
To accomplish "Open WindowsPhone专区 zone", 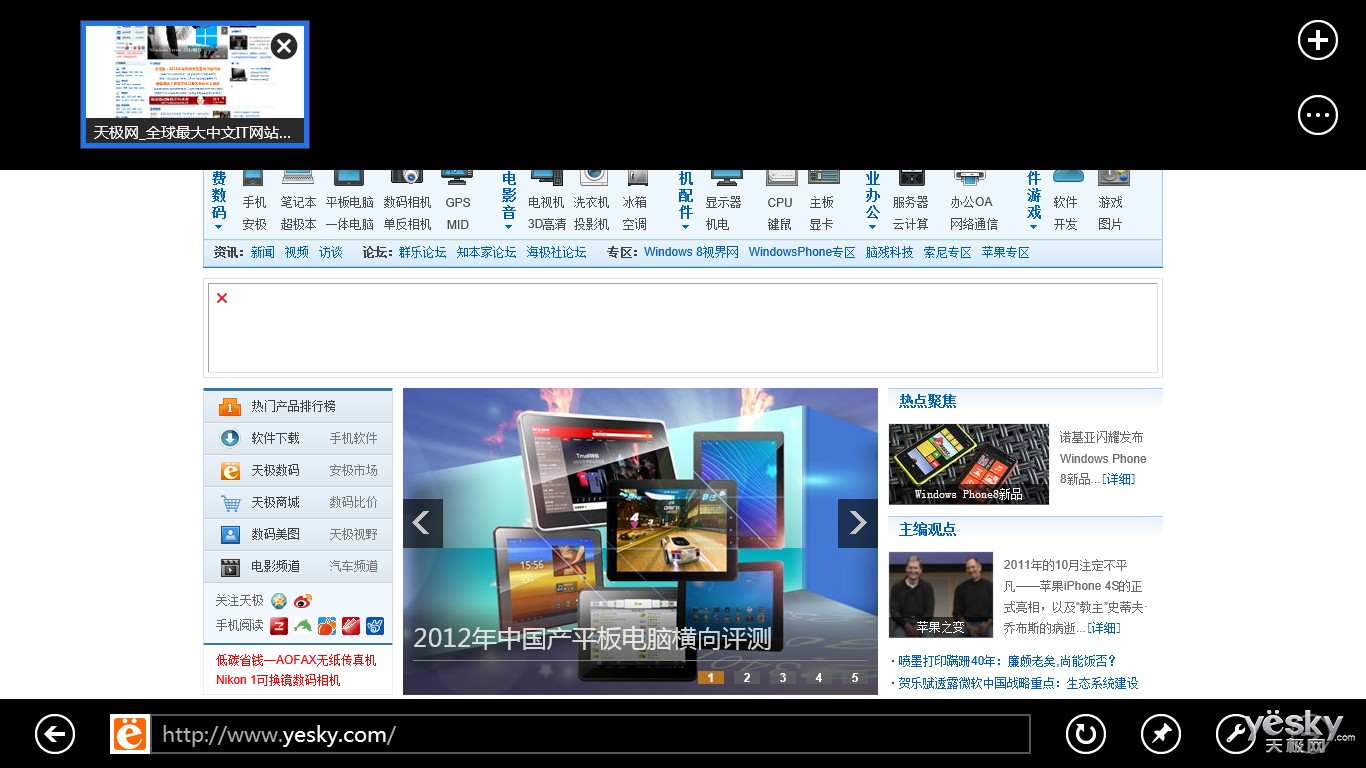I will click(802, 252).
